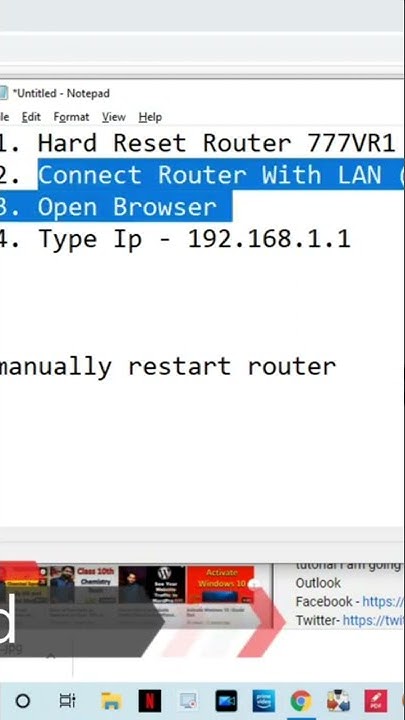Open Task View from taskbar
This screenshot has width=405, height=720.
[68, 701]
